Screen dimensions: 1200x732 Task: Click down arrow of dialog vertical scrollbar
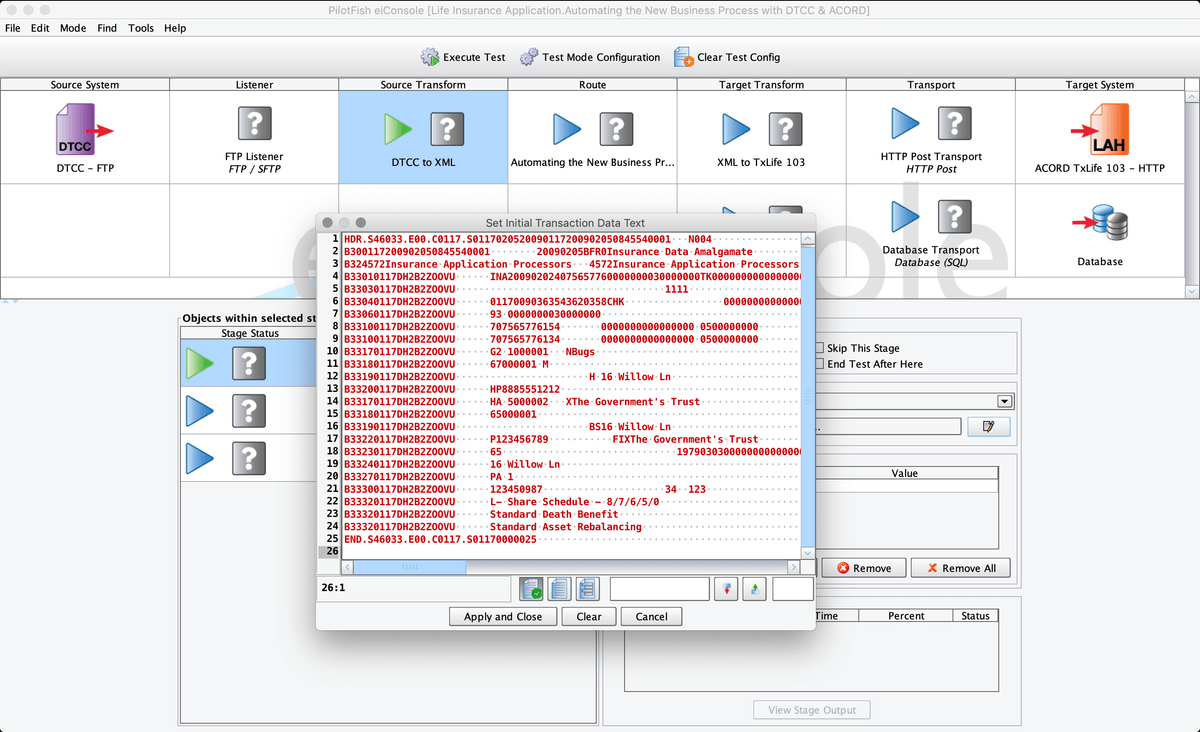(x=807, y=552)
